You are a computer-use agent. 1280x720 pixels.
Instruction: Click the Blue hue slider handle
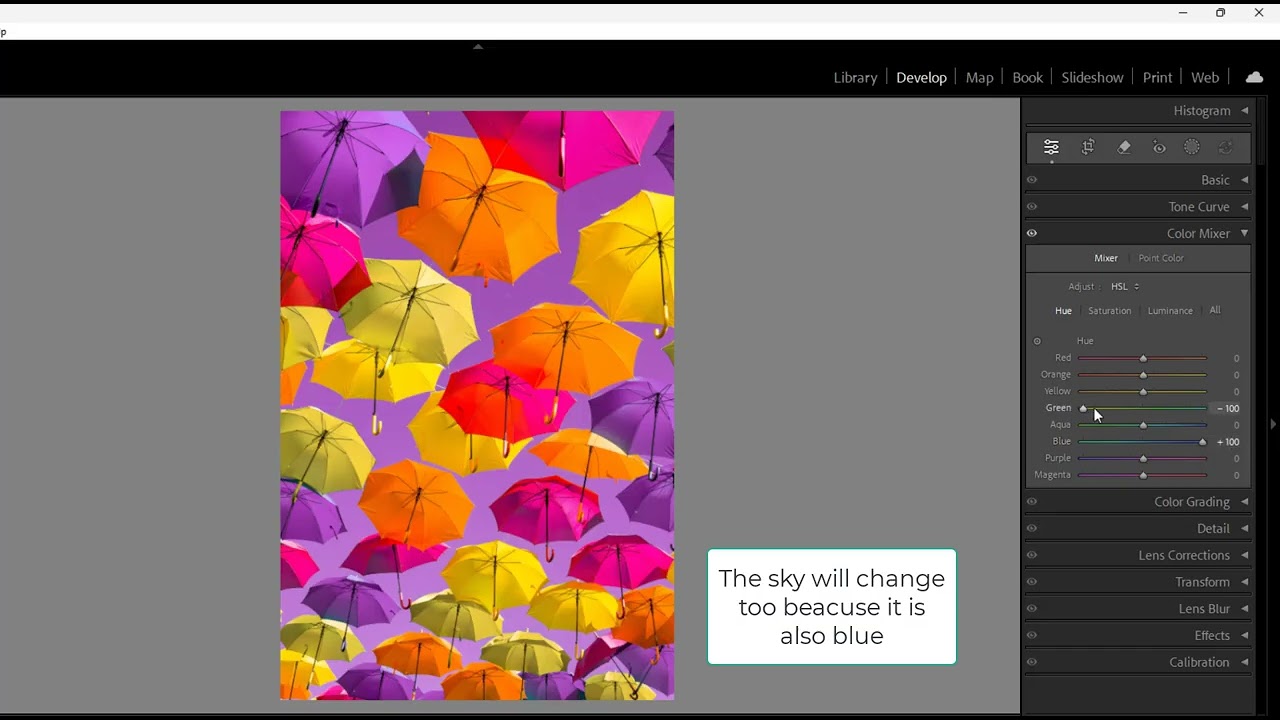click(1203, 442)
